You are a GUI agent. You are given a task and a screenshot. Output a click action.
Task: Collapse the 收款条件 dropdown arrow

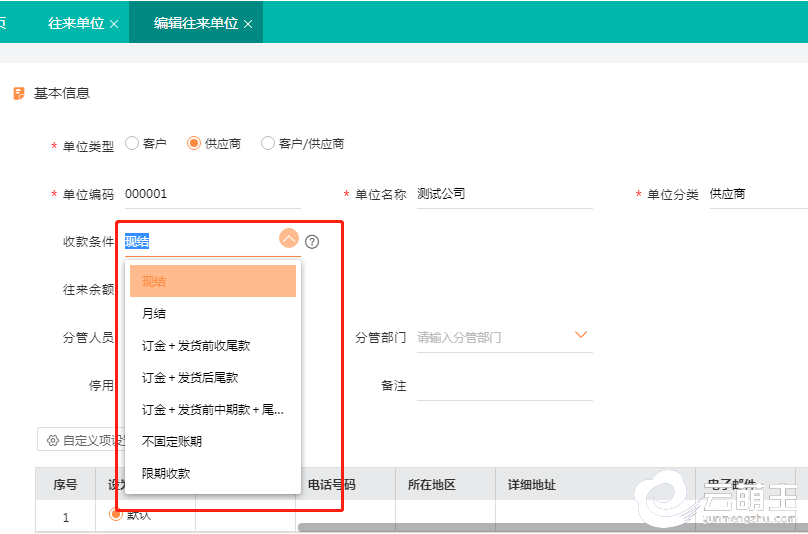(x=288, y=239)
